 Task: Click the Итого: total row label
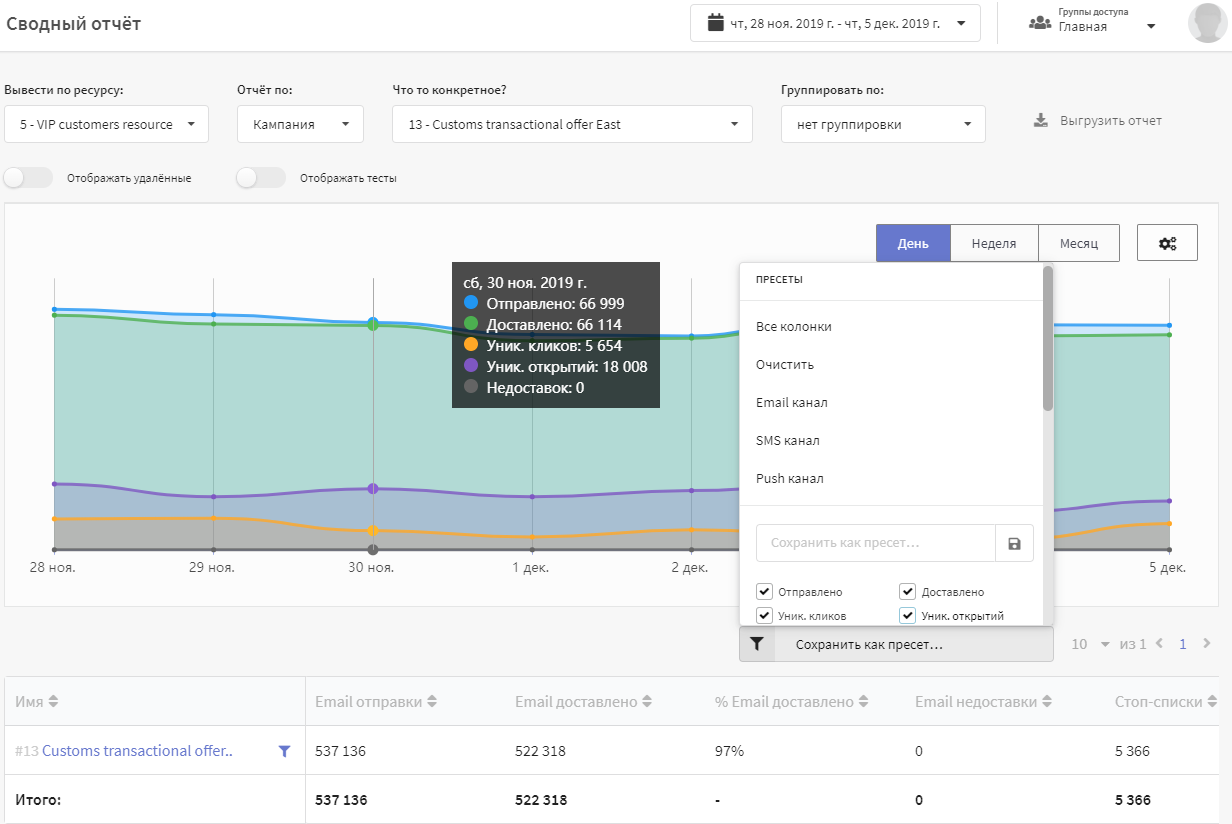click(x=38, y=800)
